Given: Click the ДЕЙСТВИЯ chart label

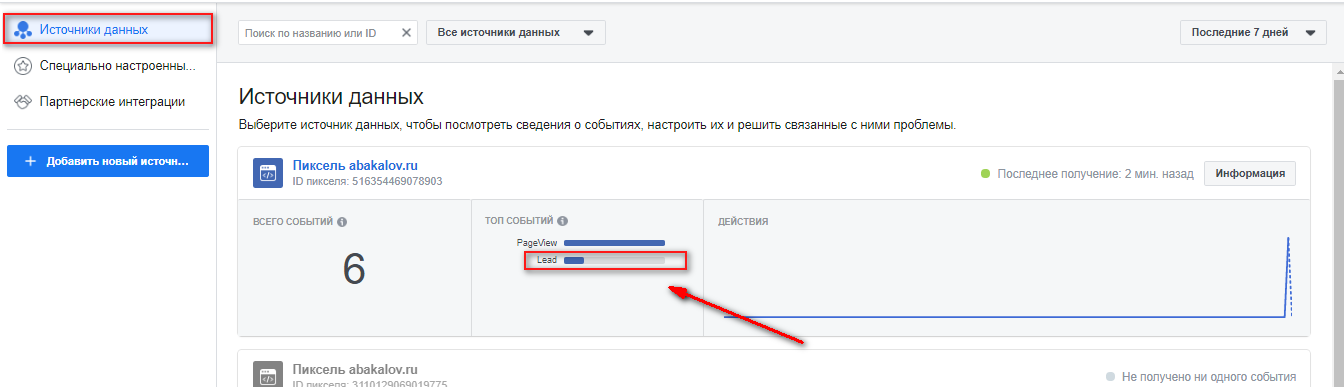Looking at the screenshot, I should 743,222.
